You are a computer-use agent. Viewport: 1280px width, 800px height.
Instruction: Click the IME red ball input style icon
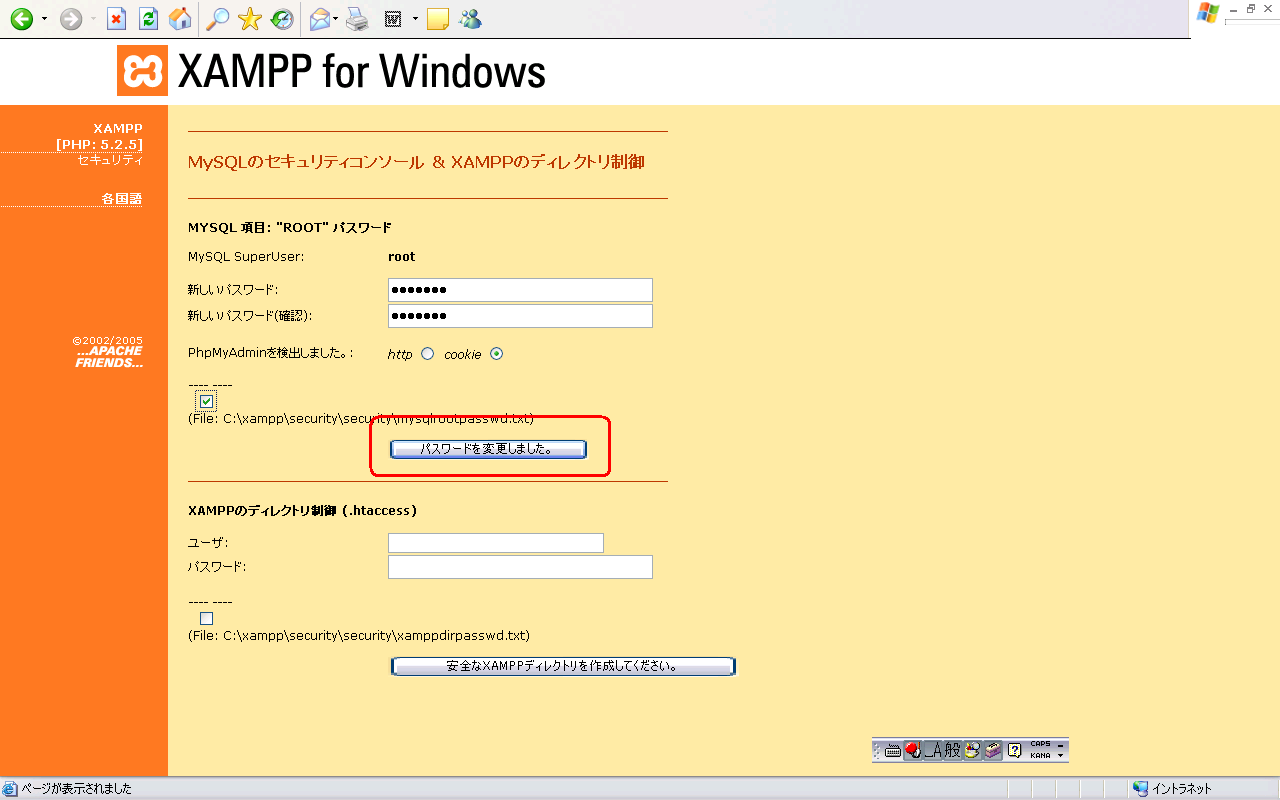(912, 750)
